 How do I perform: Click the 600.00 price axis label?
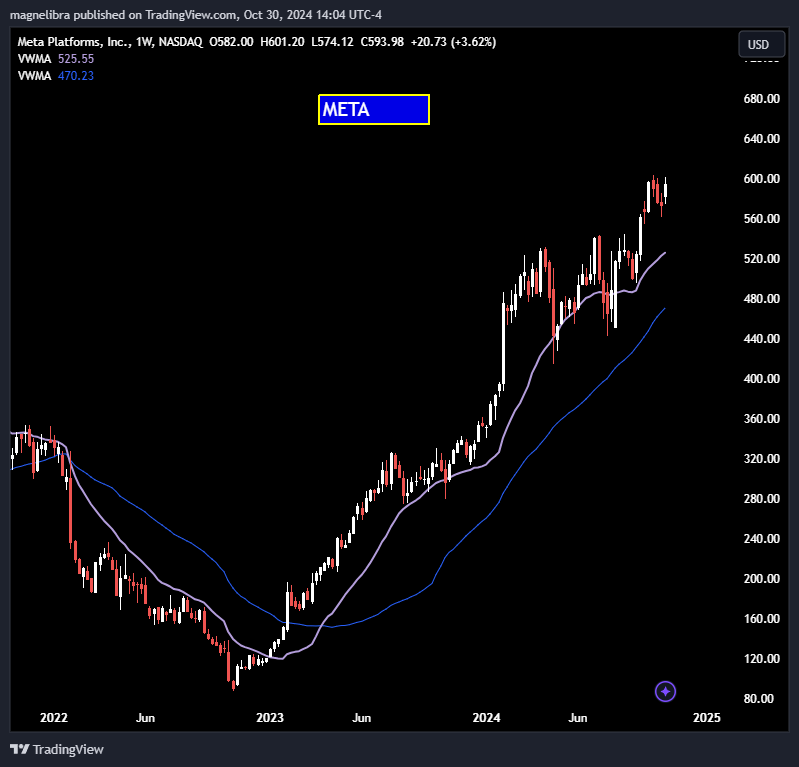click(x=761, y=178)
